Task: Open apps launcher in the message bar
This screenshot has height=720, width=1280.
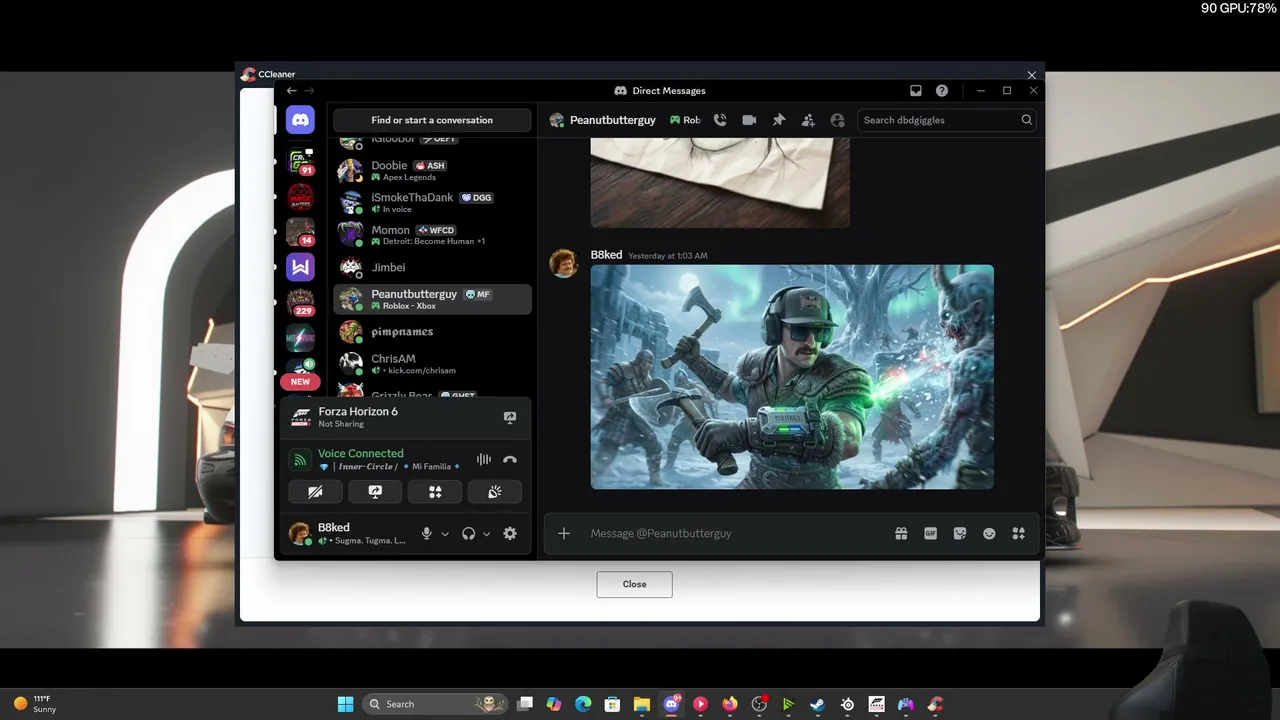Action: click(1019, 534)
